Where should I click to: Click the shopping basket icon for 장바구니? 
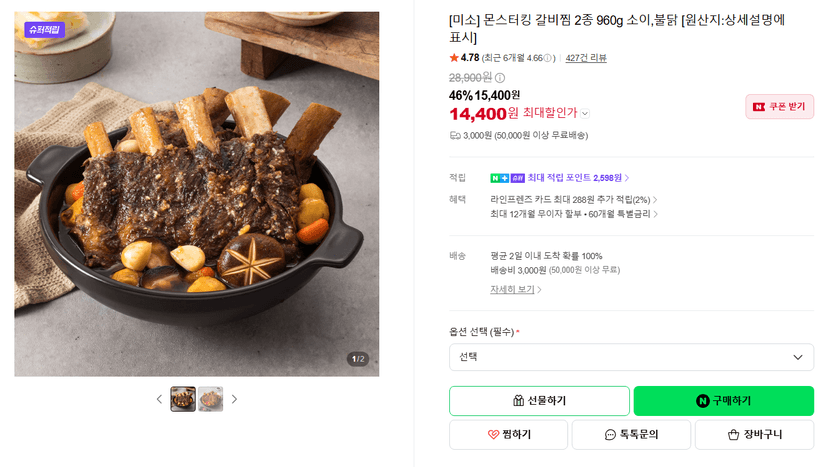pyautogui.click(x=733, y=435)
